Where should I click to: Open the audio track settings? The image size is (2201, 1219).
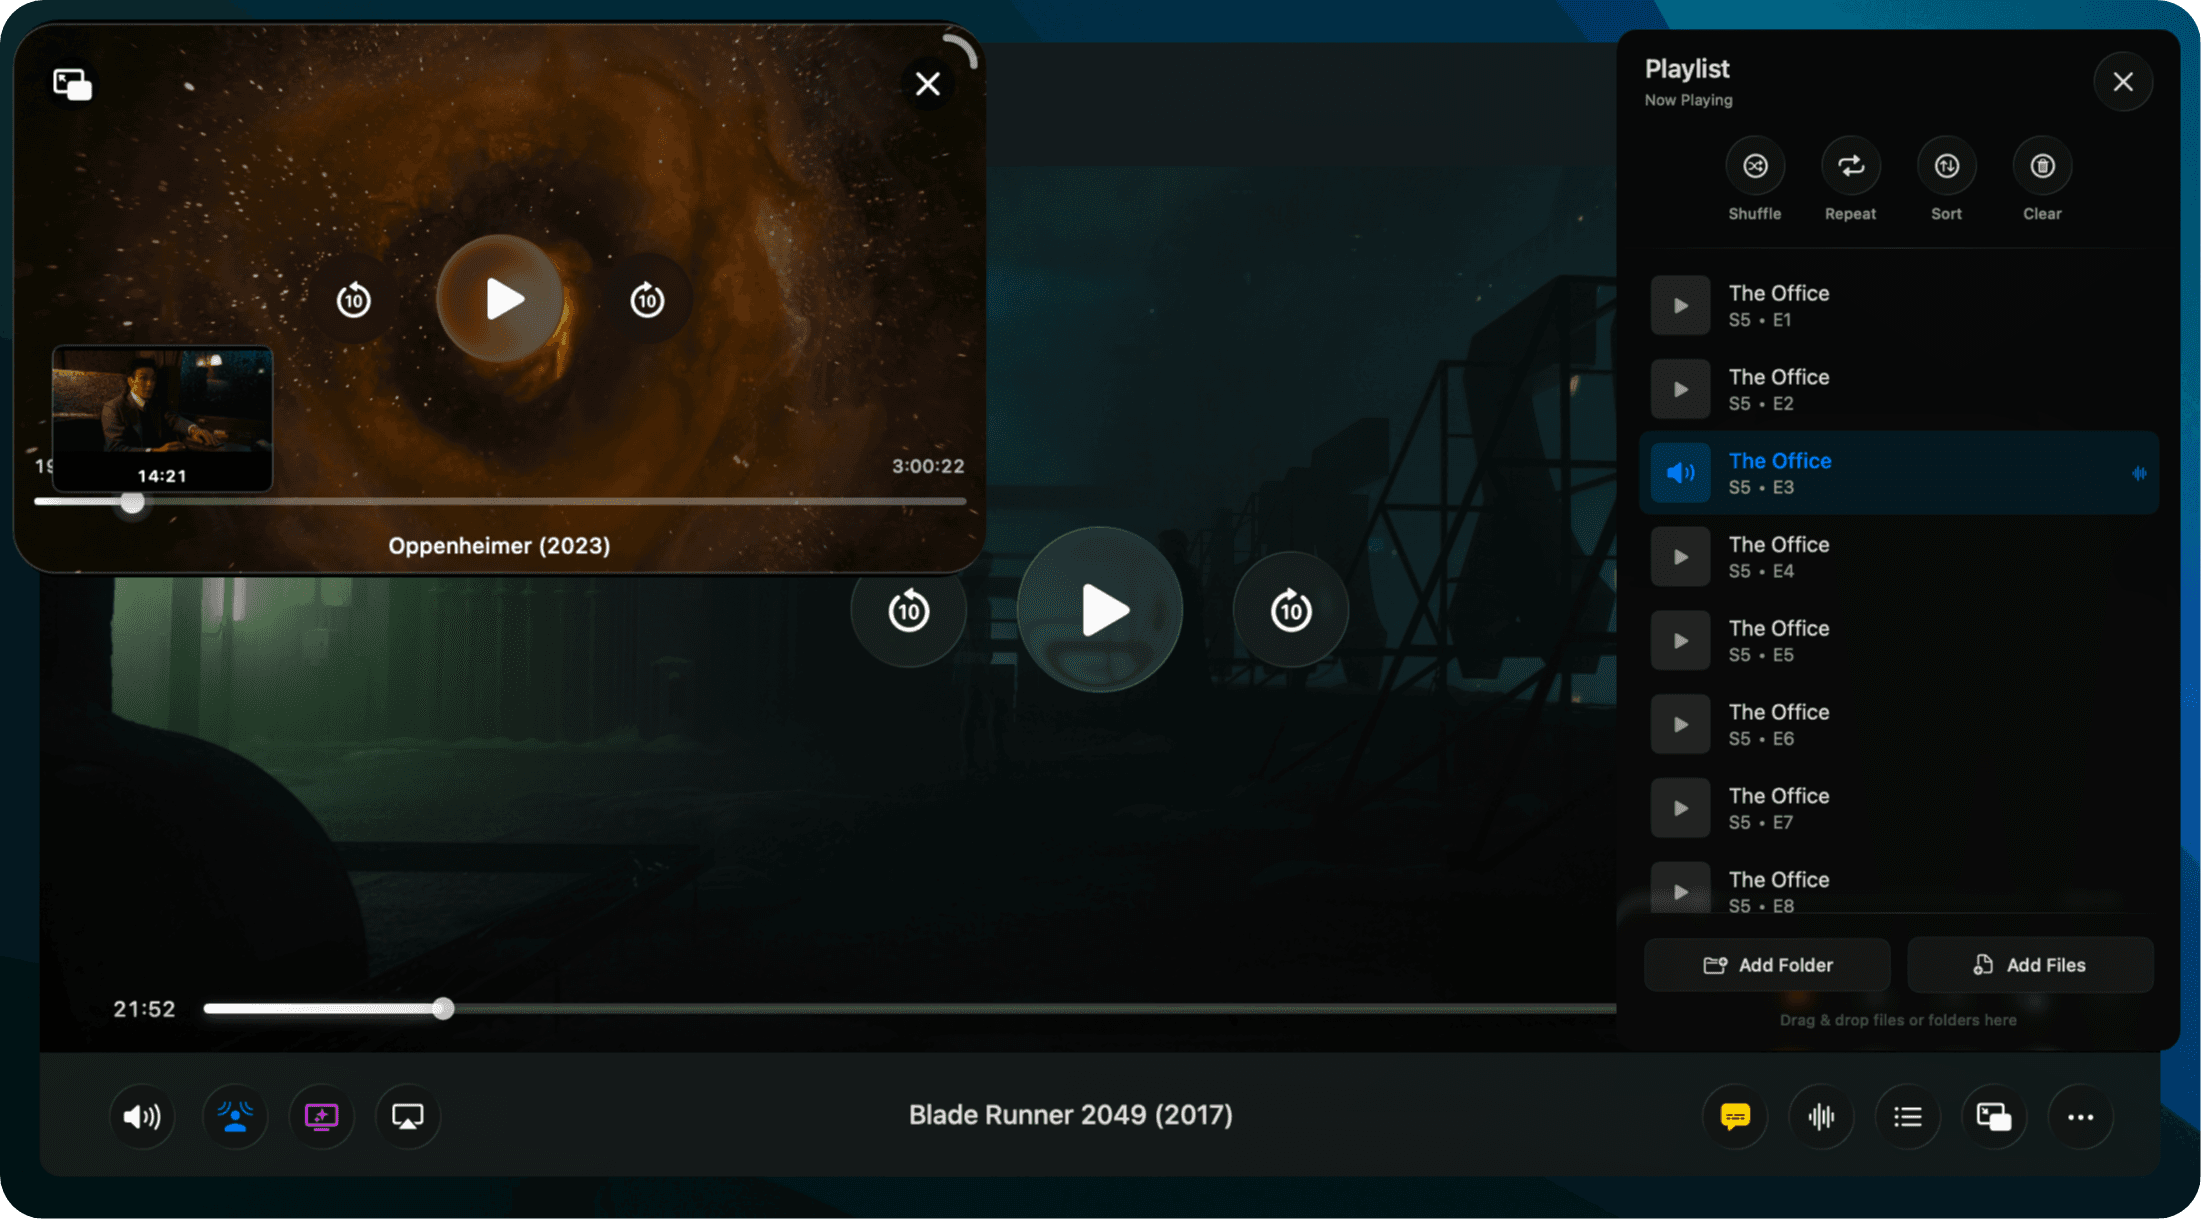1821,1116
